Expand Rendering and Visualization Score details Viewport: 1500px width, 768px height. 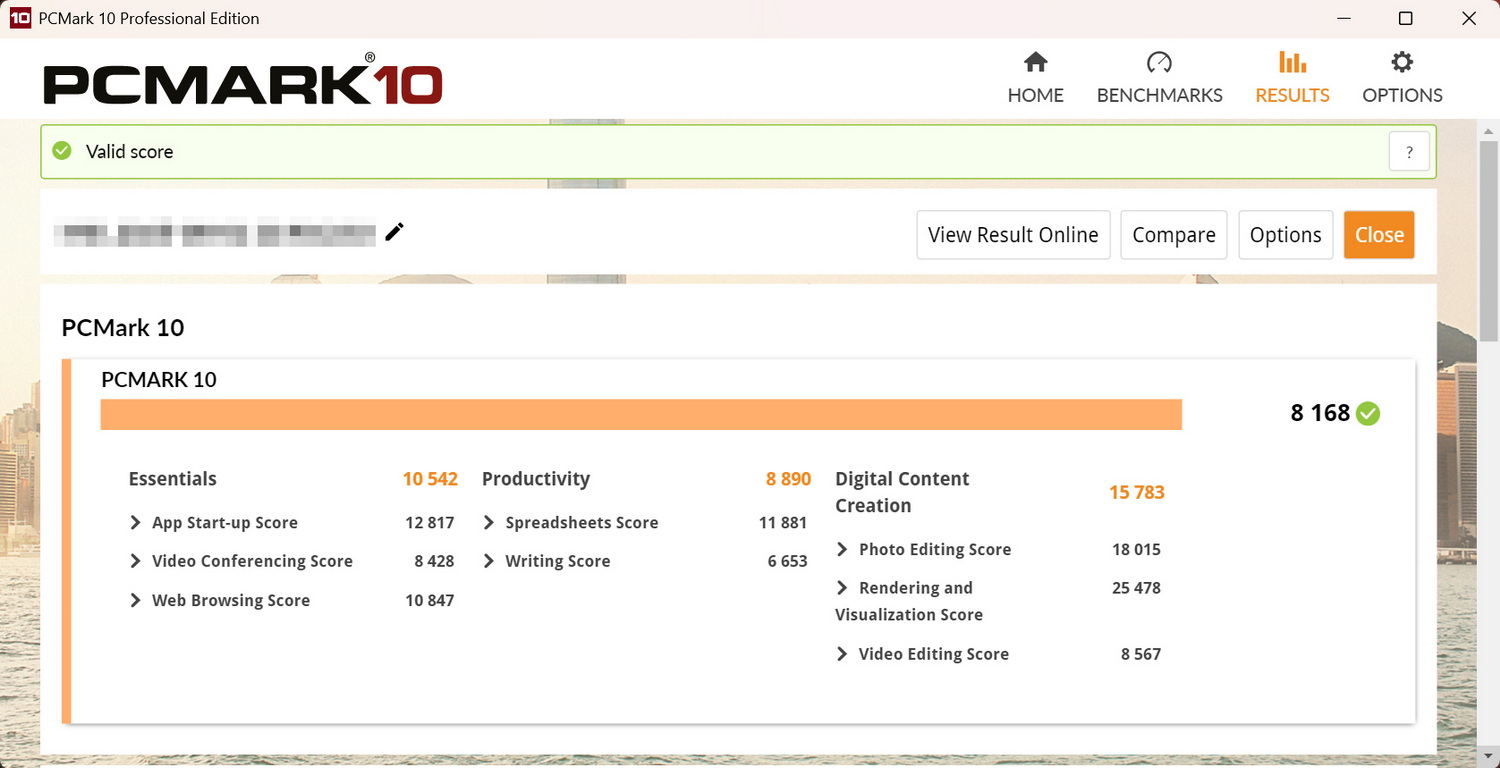coord(842,588)
